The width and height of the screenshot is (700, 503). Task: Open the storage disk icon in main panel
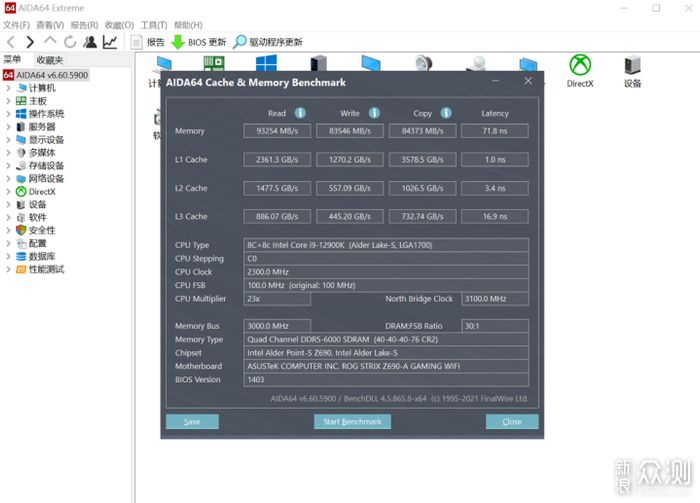[476, 63]
